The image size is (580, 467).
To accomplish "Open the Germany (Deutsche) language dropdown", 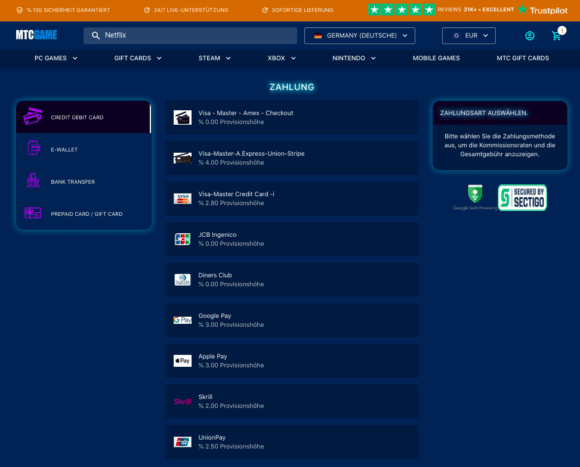I will [x=360, y=35].
